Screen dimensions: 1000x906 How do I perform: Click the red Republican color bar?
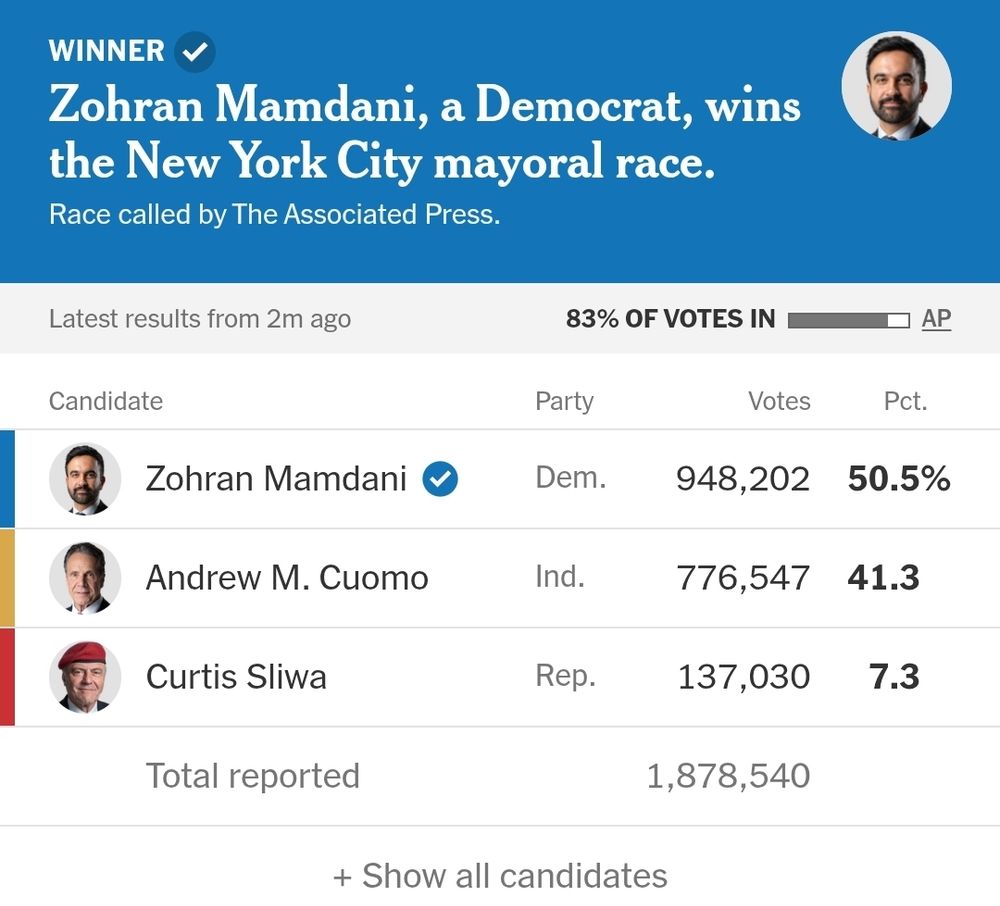pyautogui.click(x=7, y=676)
